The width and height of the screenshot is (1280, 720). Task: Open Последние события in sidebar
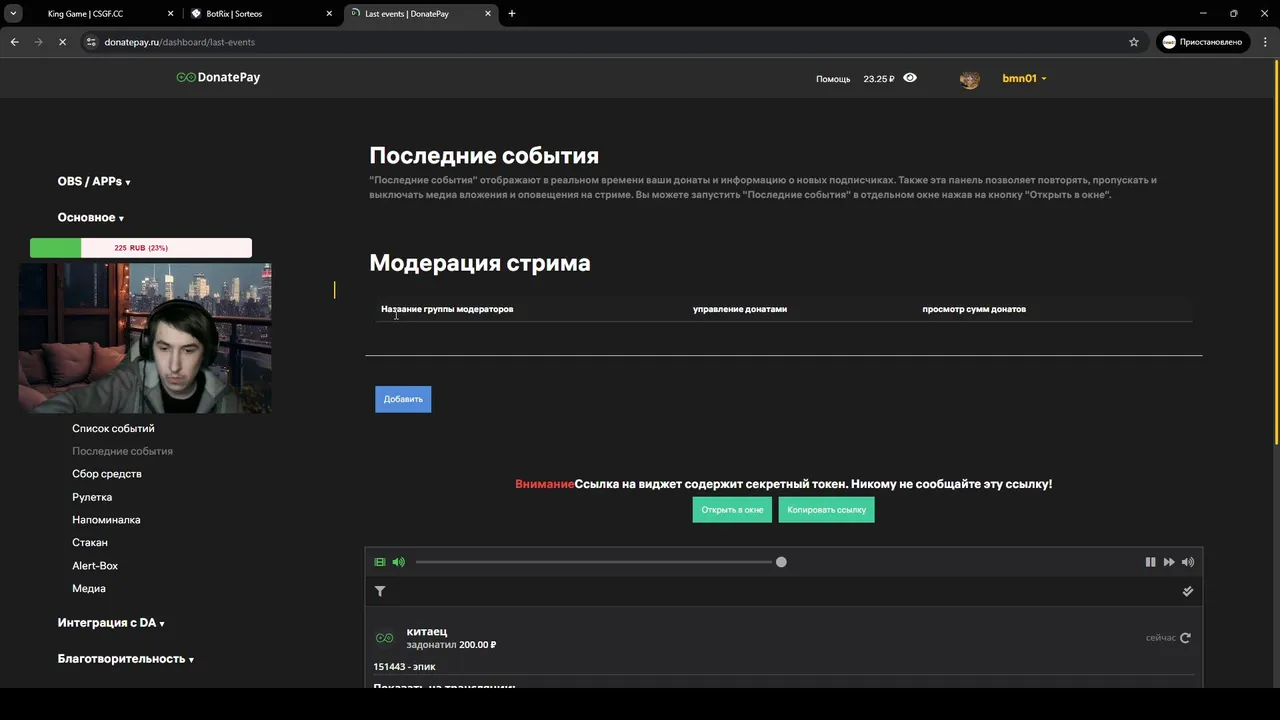click(x=122, y=452)
